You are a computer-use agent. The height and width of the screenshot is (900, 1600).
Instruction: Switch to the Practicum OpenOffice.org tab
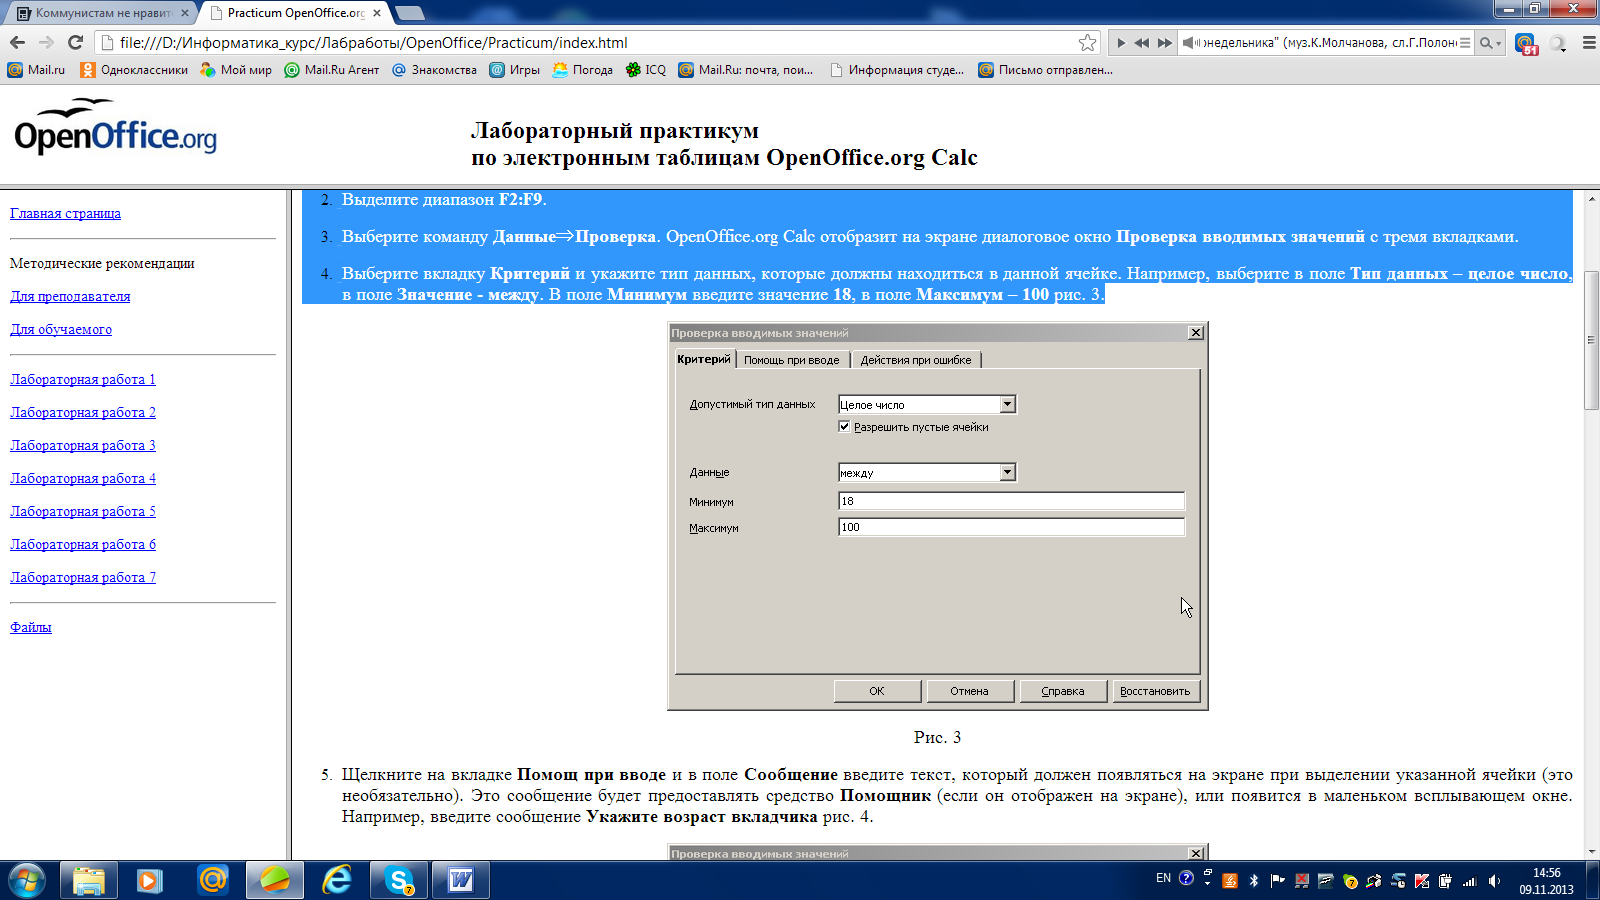295,13
